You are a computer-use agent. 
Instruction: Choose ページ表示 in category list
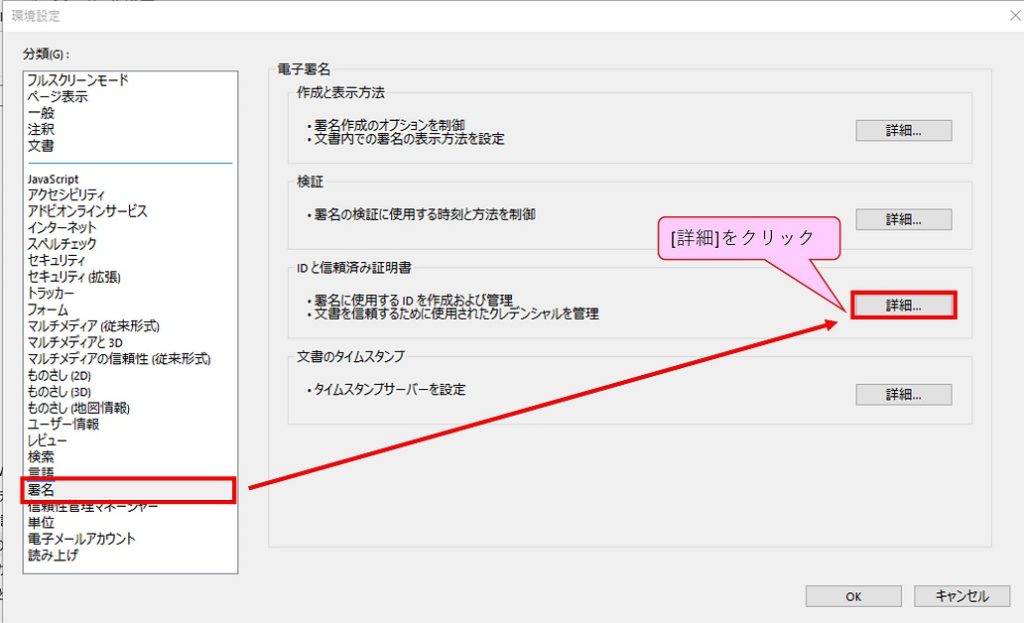click(x=57, y=96)
